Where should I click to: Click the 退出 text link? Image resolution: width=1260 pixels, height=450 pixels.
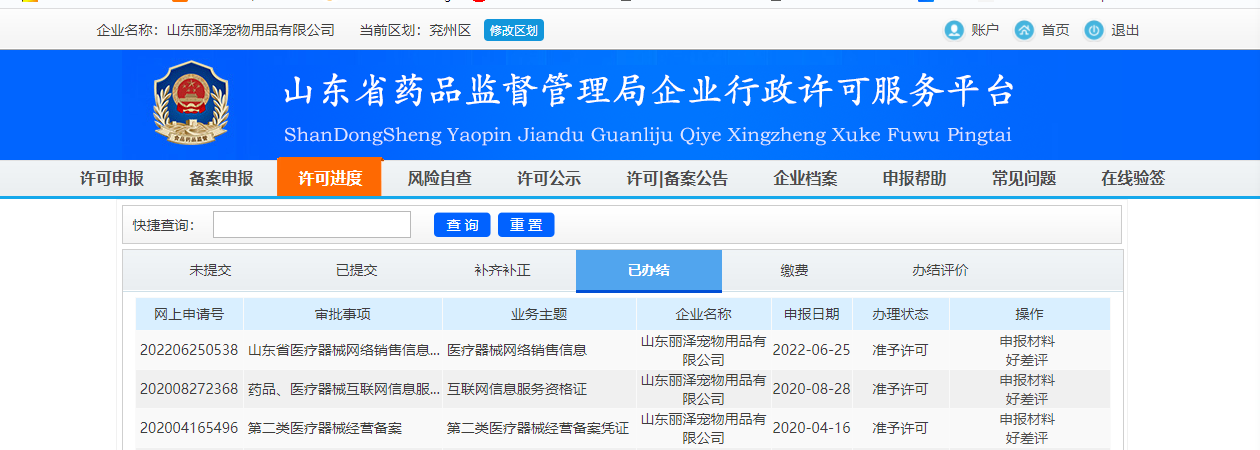click(x=1125, y=30)
